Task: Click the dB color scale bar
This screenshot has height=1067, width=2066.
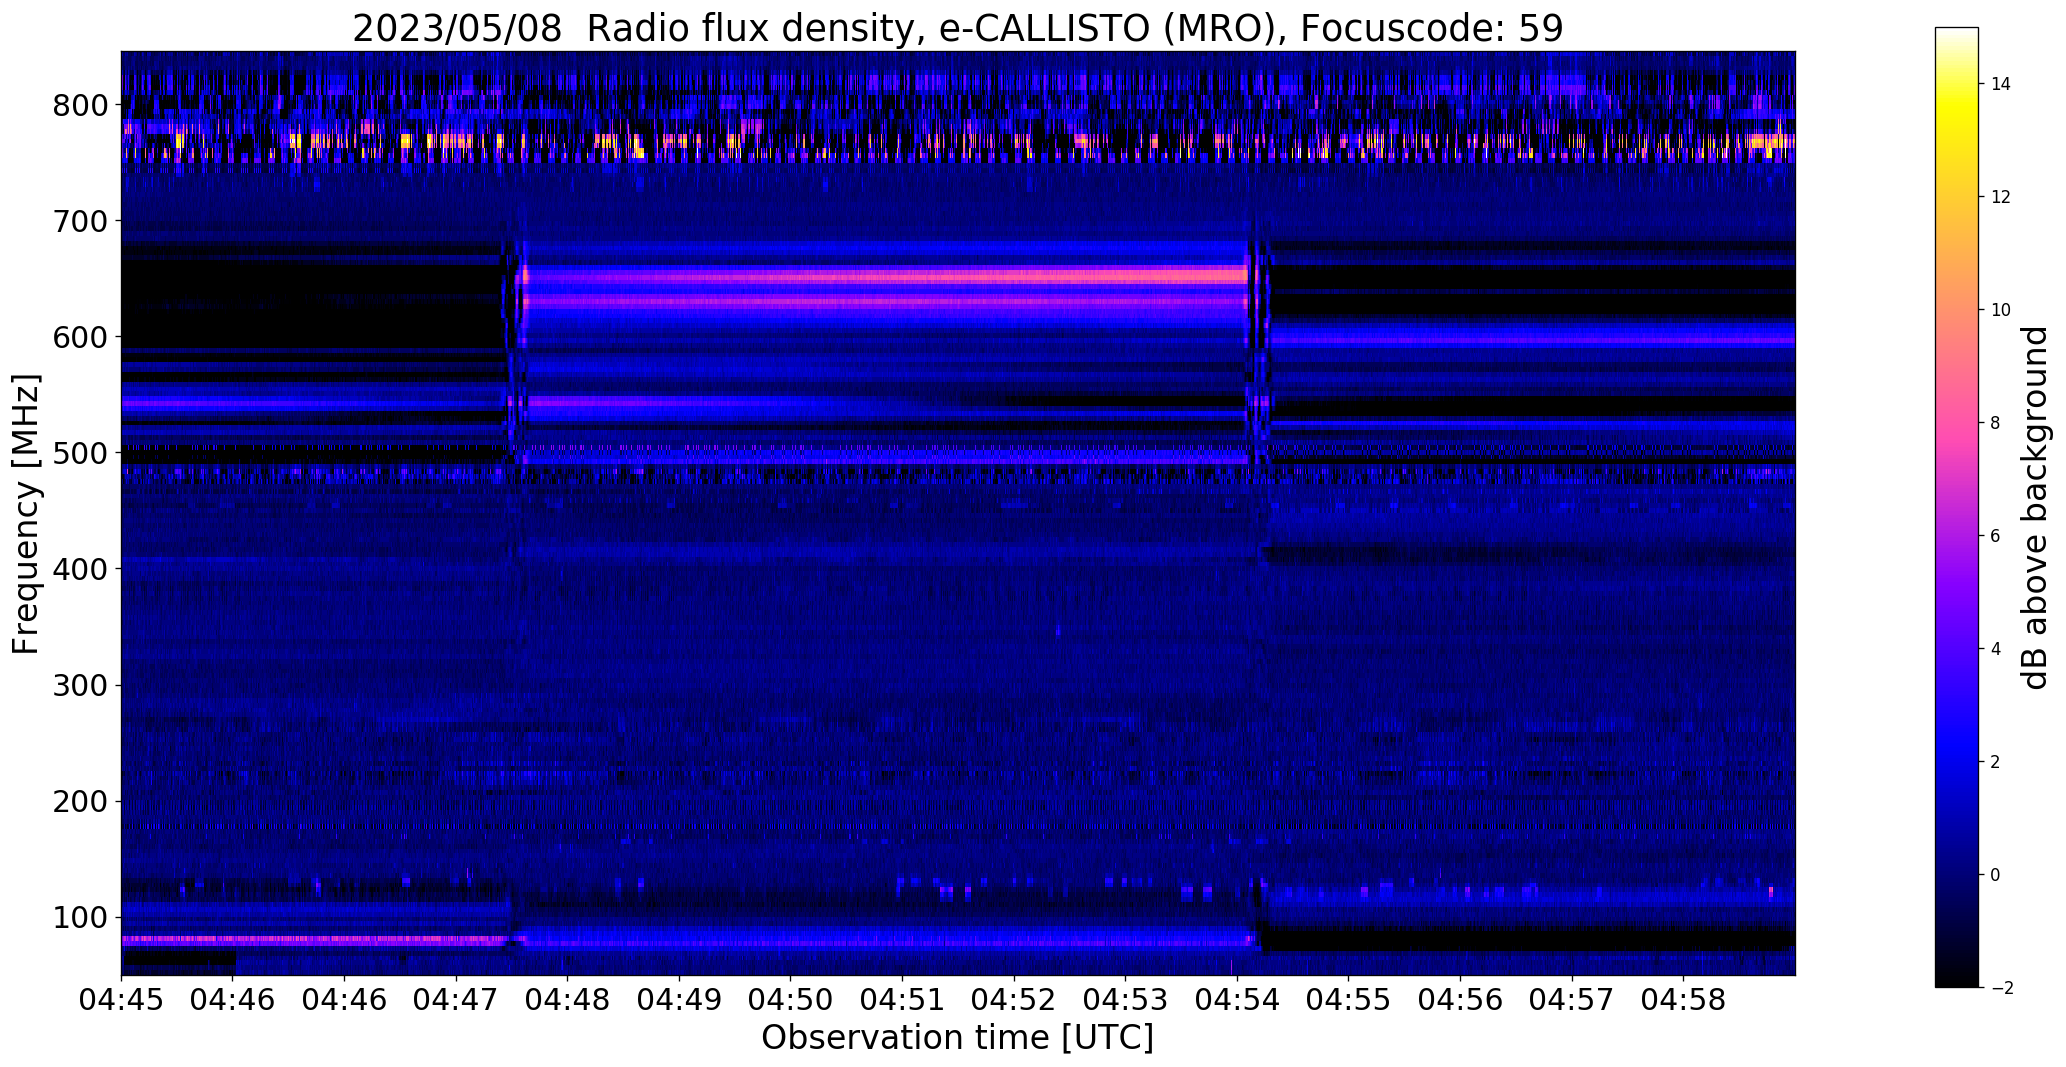Action: point(1957,508)
